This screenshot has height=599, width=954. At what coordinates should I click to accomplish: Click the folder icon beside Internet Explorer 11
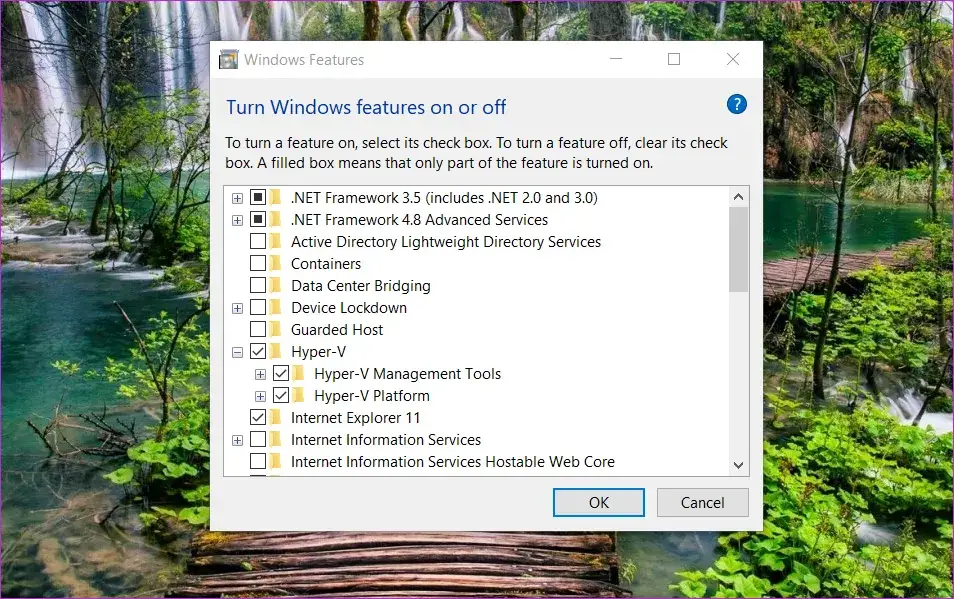coord(276,418)
